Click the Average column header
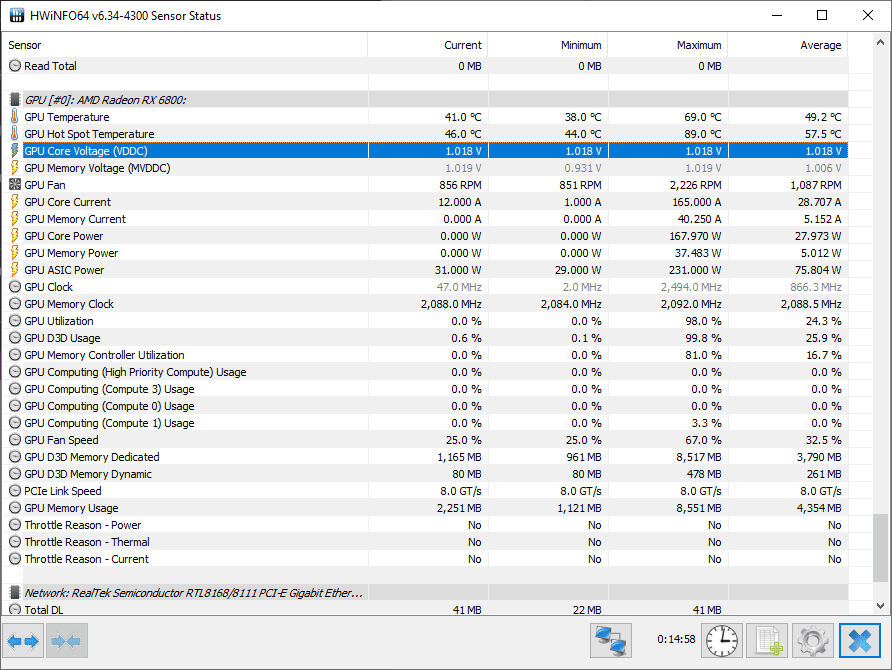Viewport: 892px width, 670px height. (x=788, y=45)
